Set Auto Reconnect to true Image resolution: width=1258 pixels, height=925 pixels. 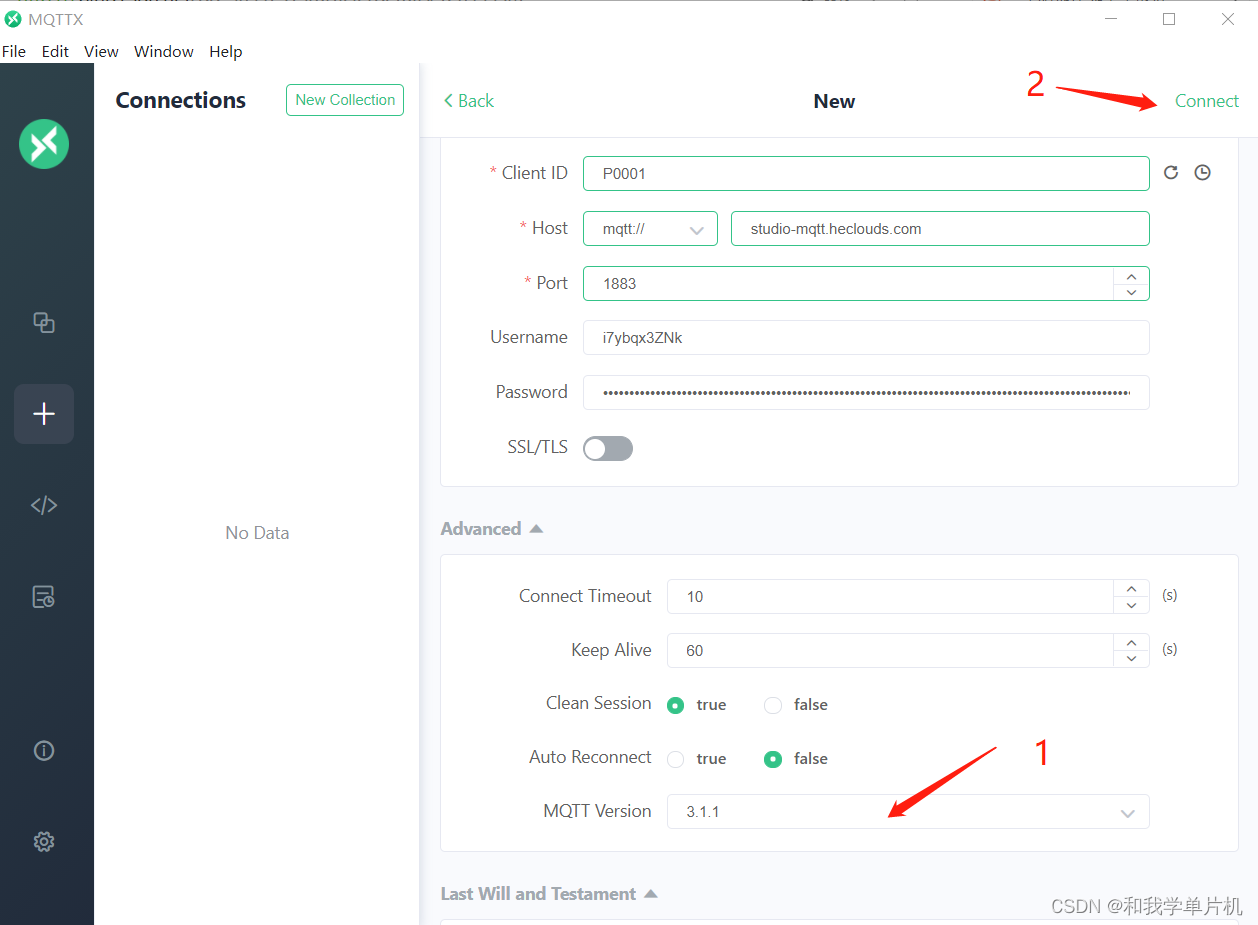676,759
